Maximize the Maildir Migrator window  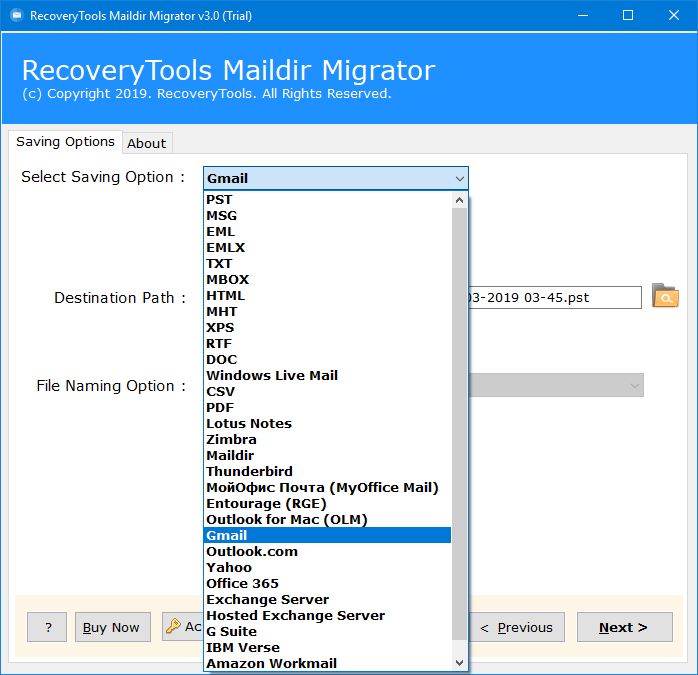(x=628, y=16)
